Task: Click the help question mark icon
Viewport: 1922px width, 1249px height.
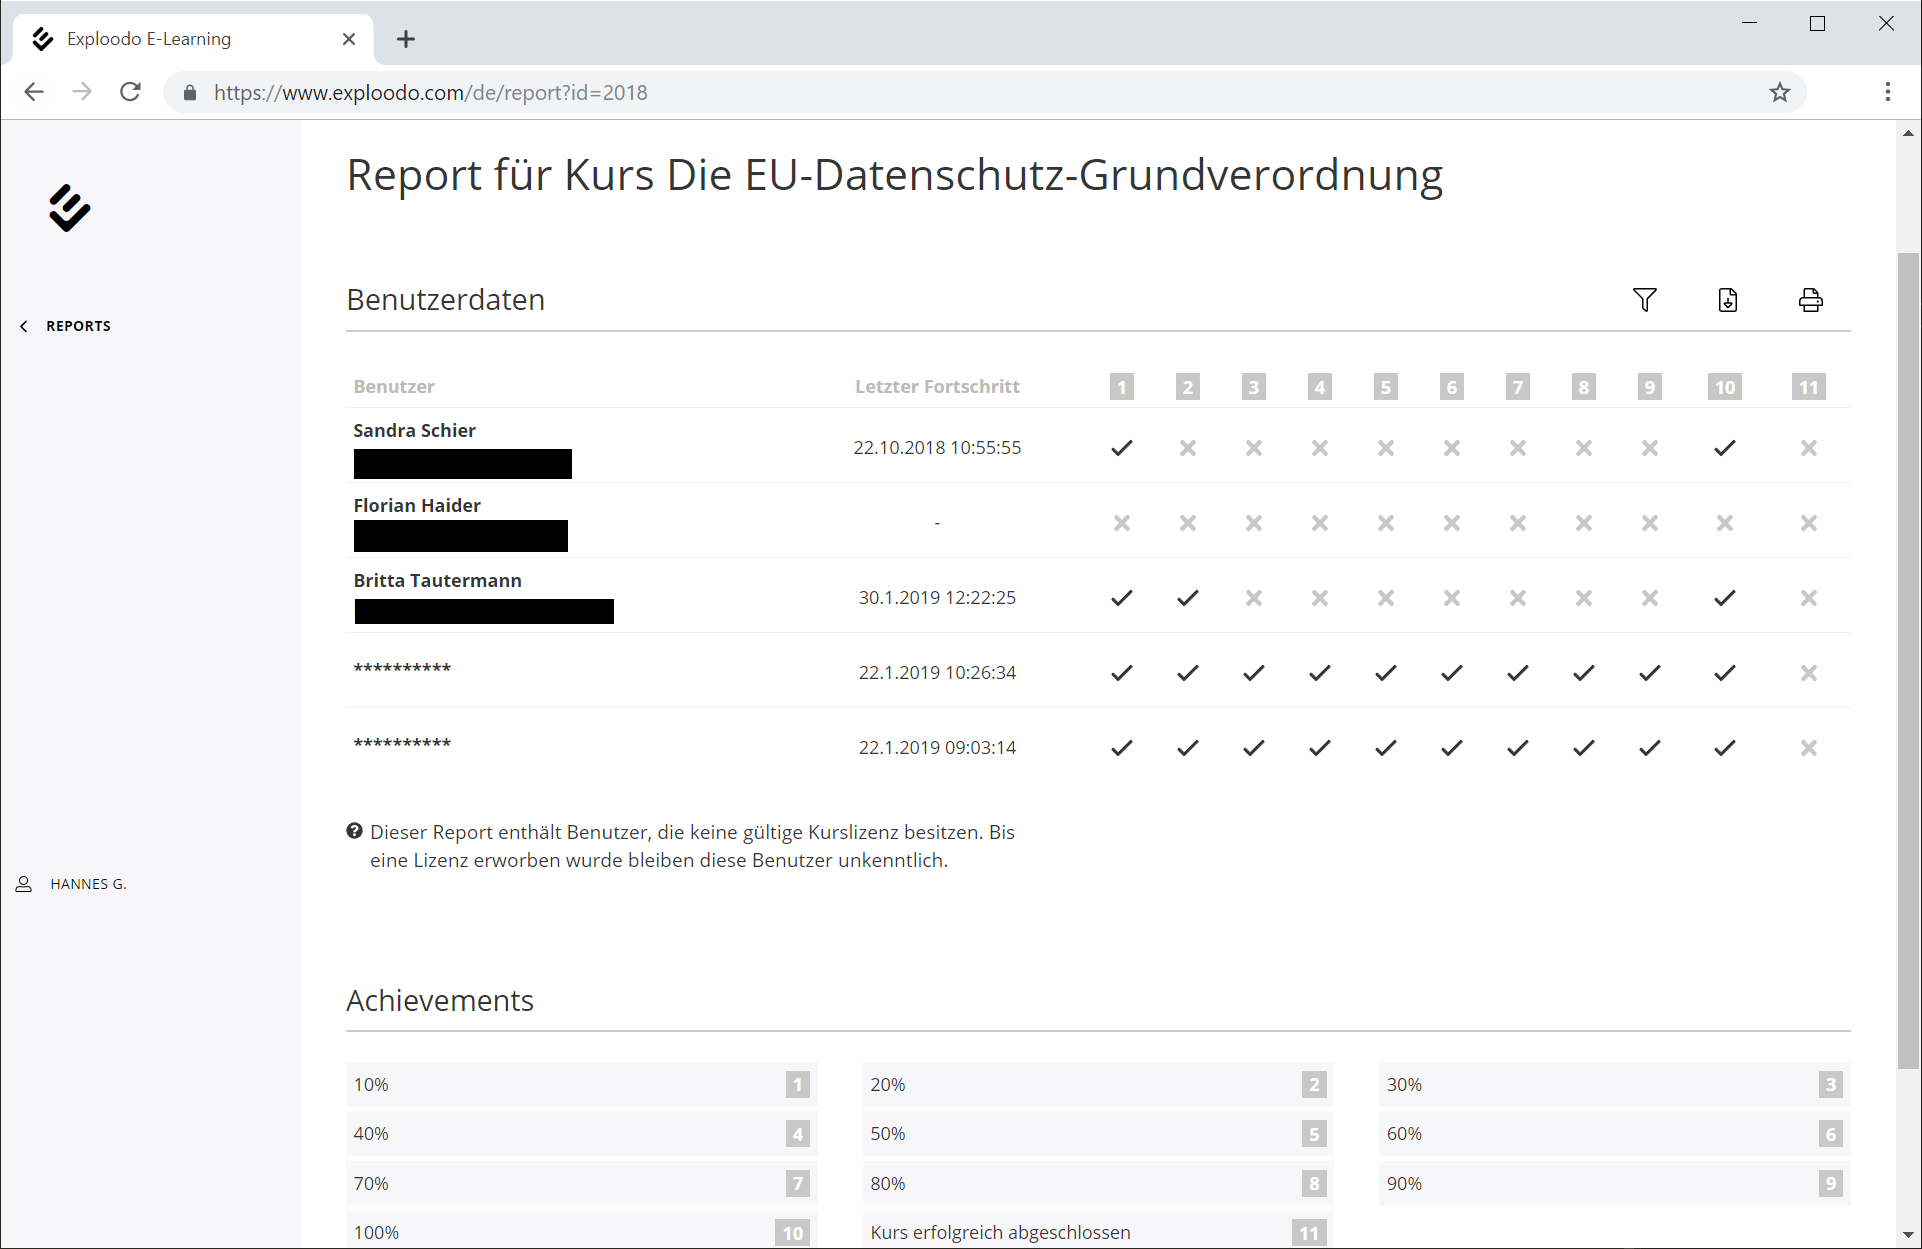Action: 354,831
